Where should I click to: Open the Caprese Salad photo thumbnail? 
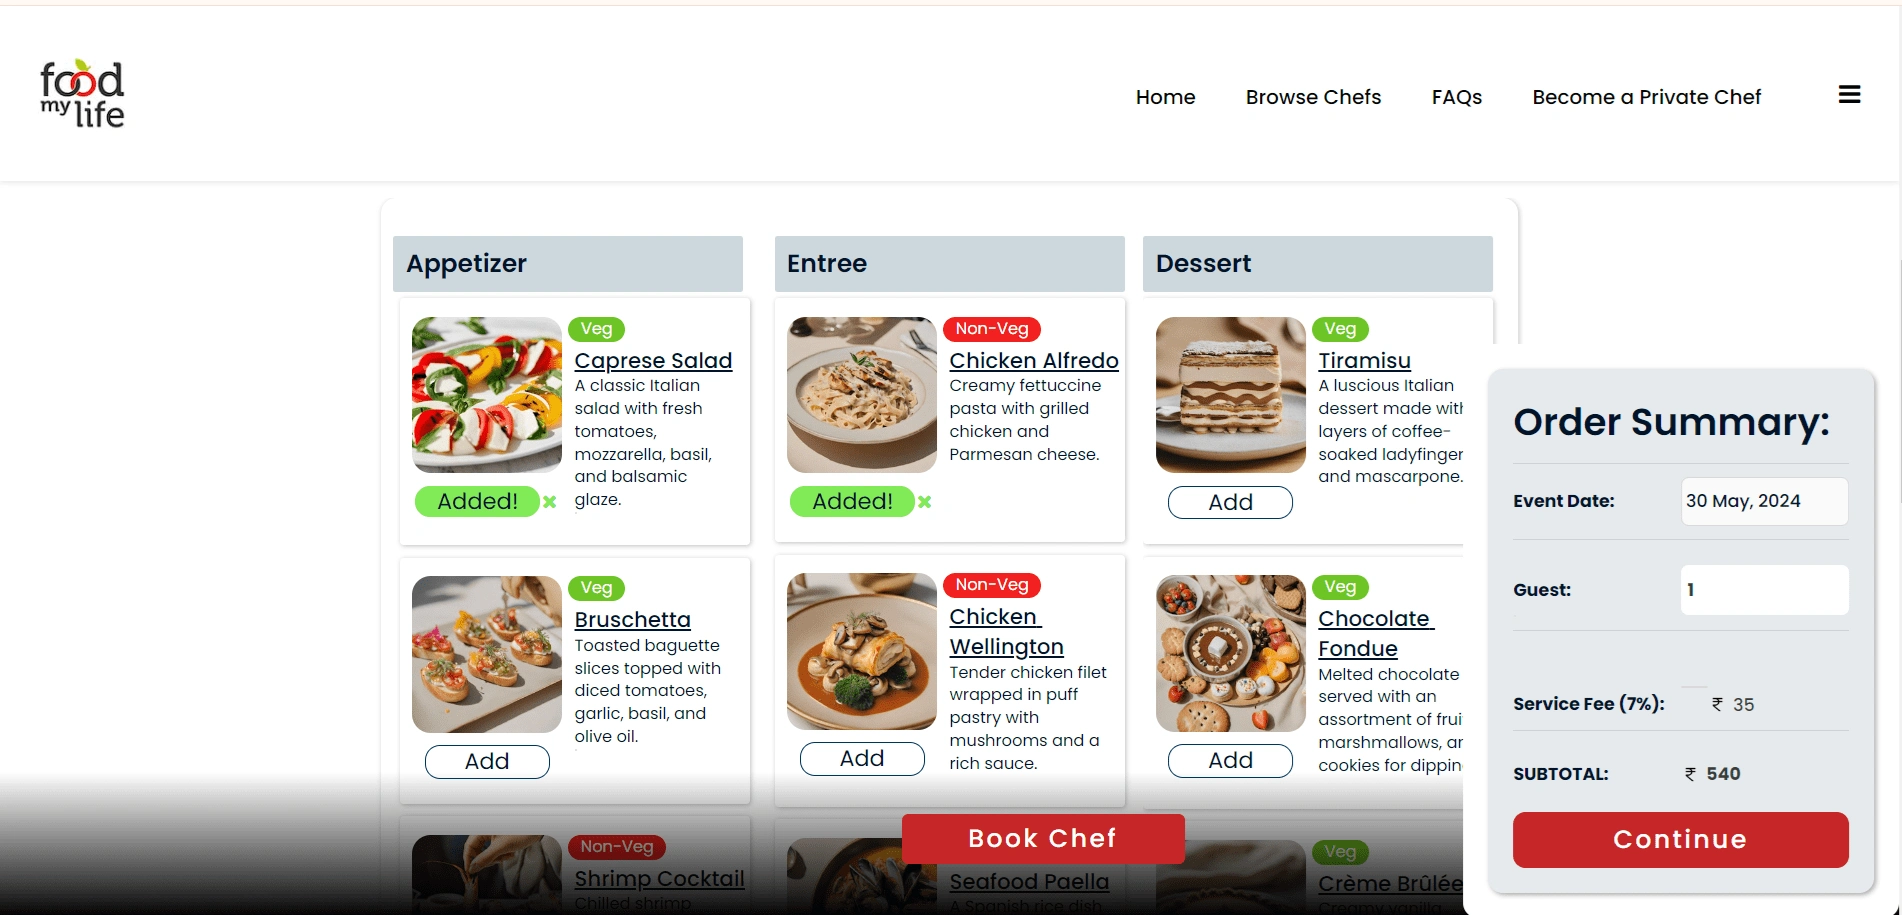tap(487, 395)
